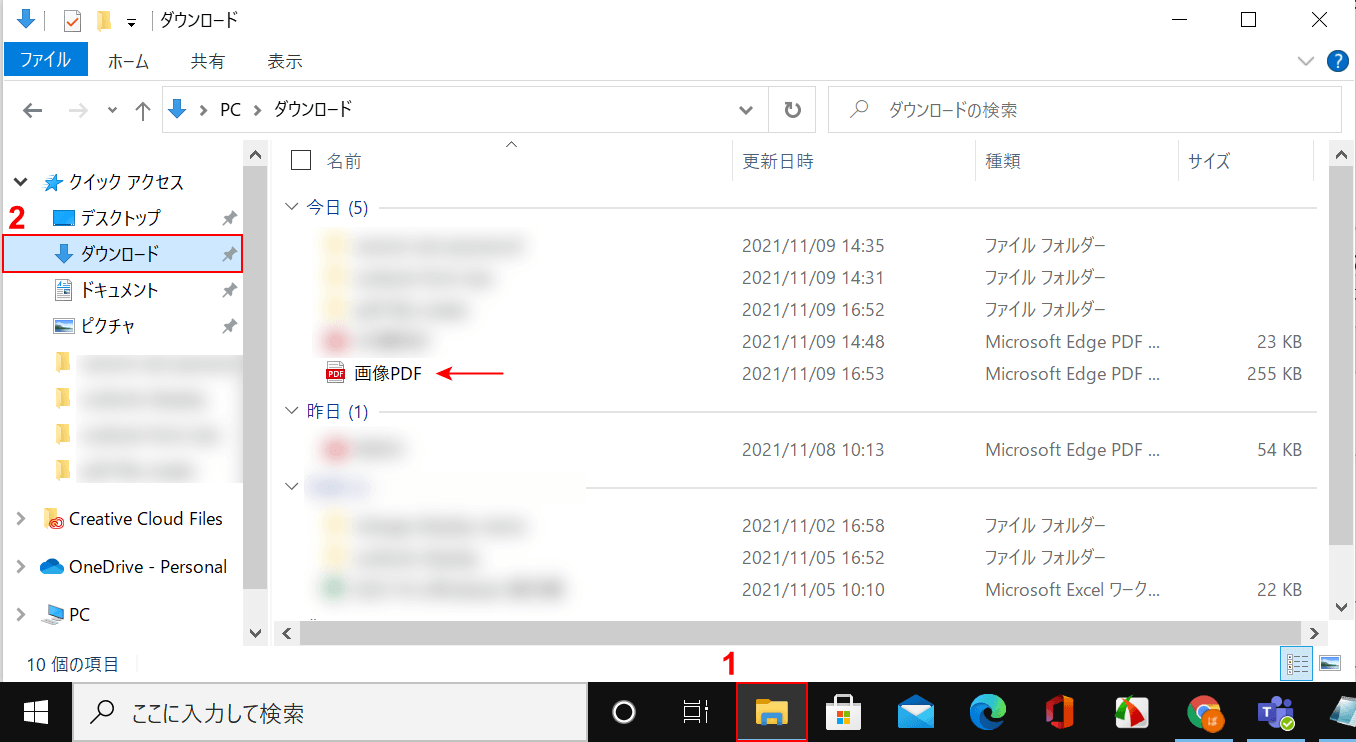Open デスクトップ in navigation pane

[120, 218]
